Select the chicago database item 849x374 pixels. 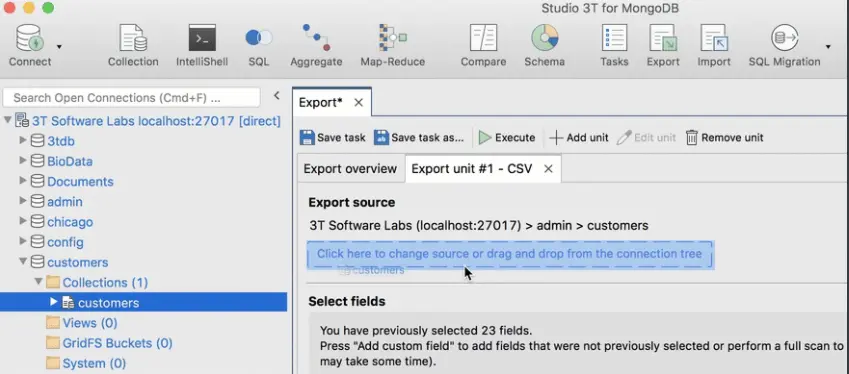[x=70, y=222]
